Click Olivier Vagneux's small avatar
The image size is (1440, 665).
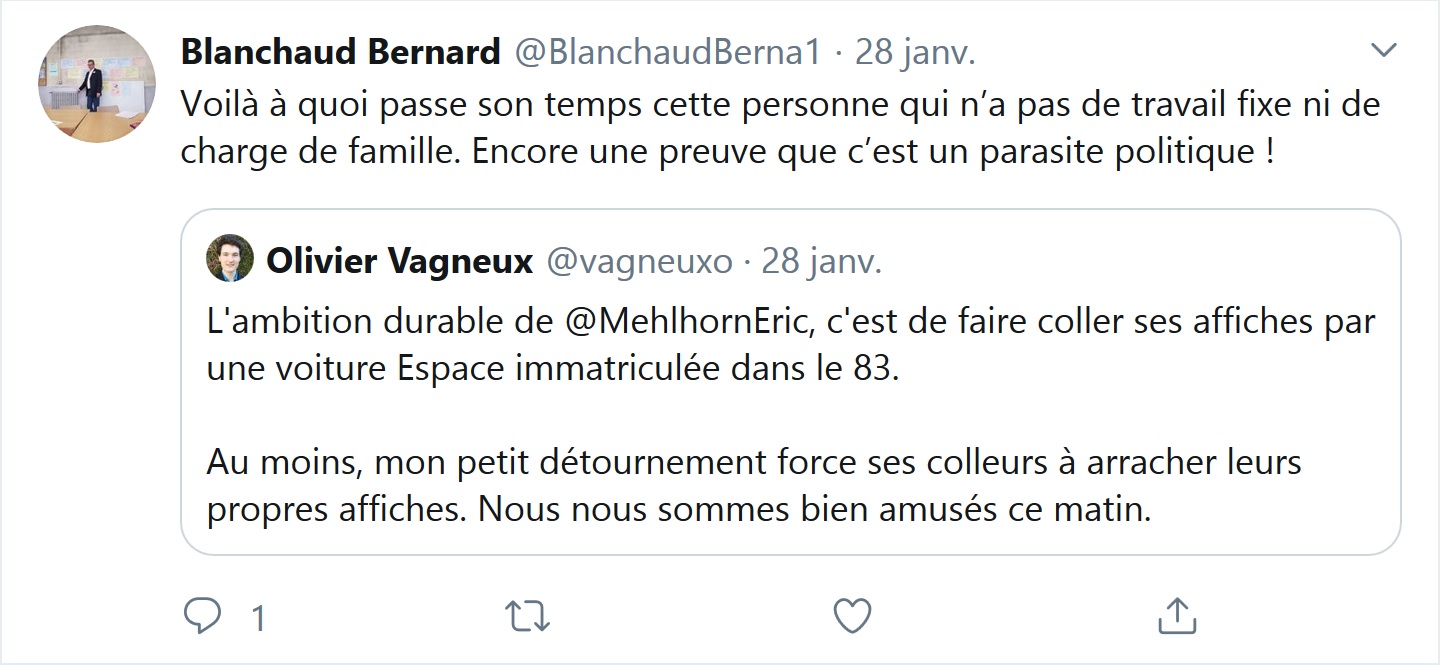[x=230, y=262]
